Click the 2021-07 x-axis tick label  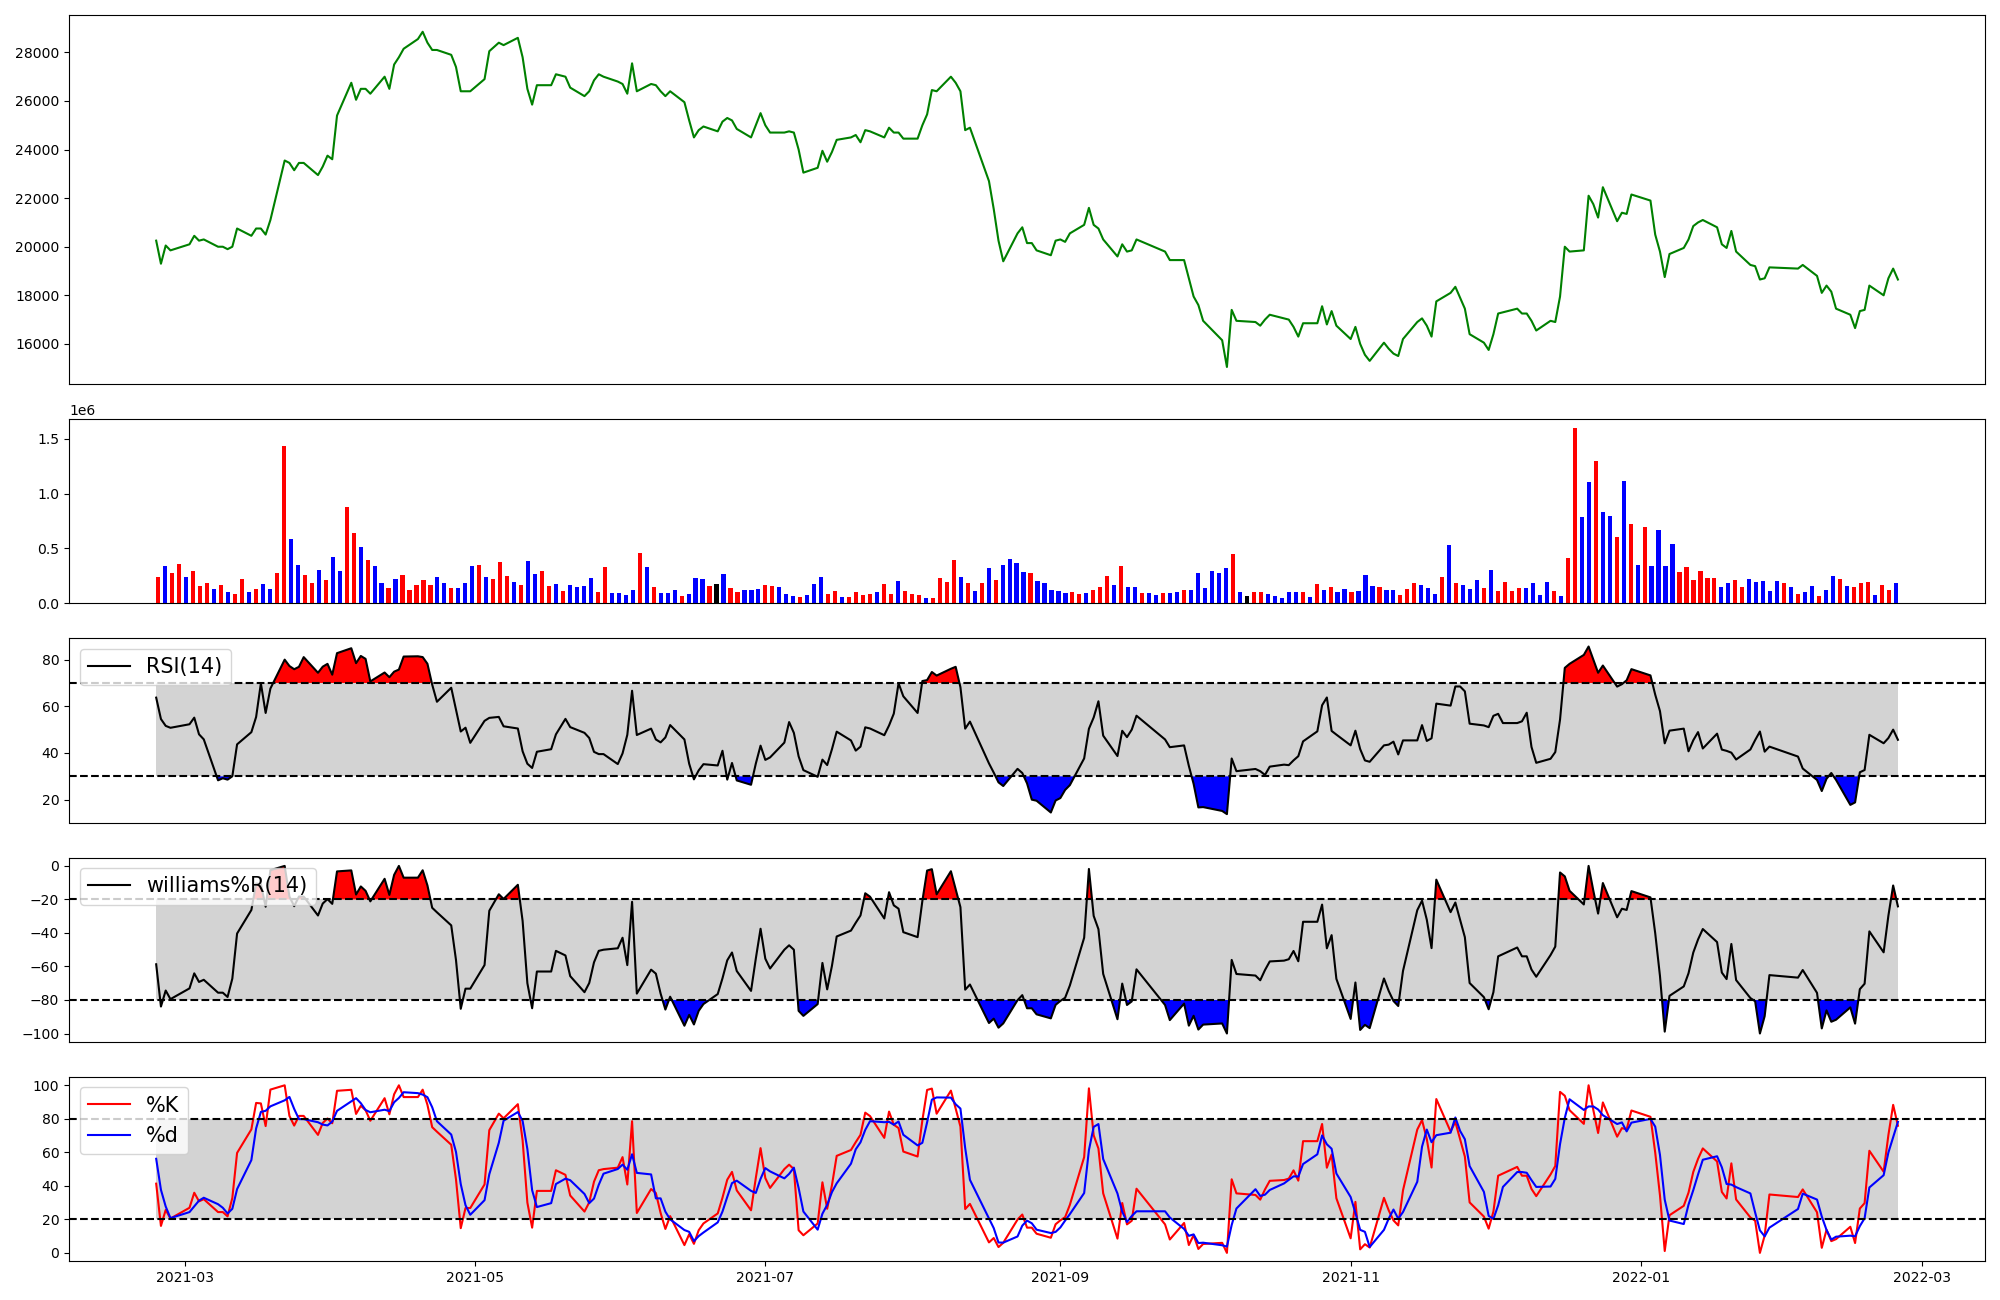(765, 1276)
